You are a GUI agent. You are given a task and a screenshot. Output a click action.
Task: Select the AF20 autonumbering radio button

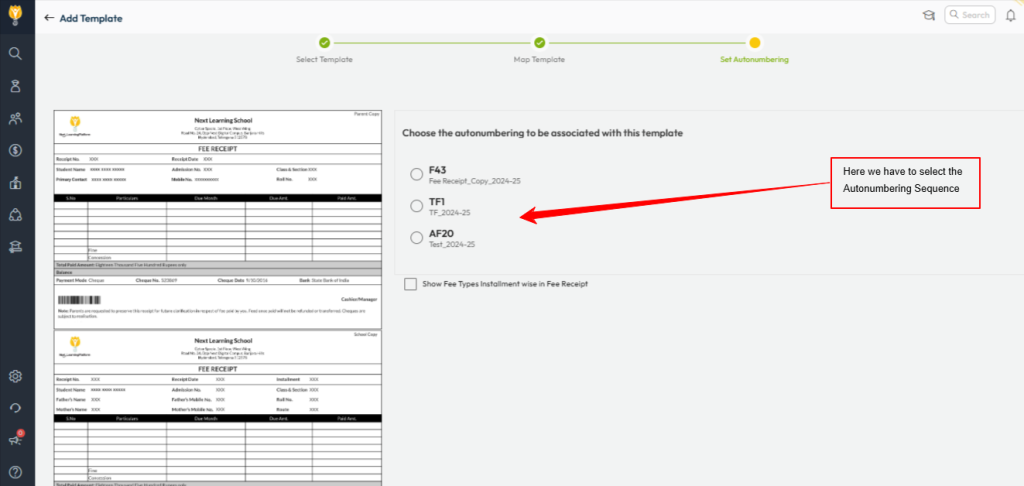pos(416,237)
